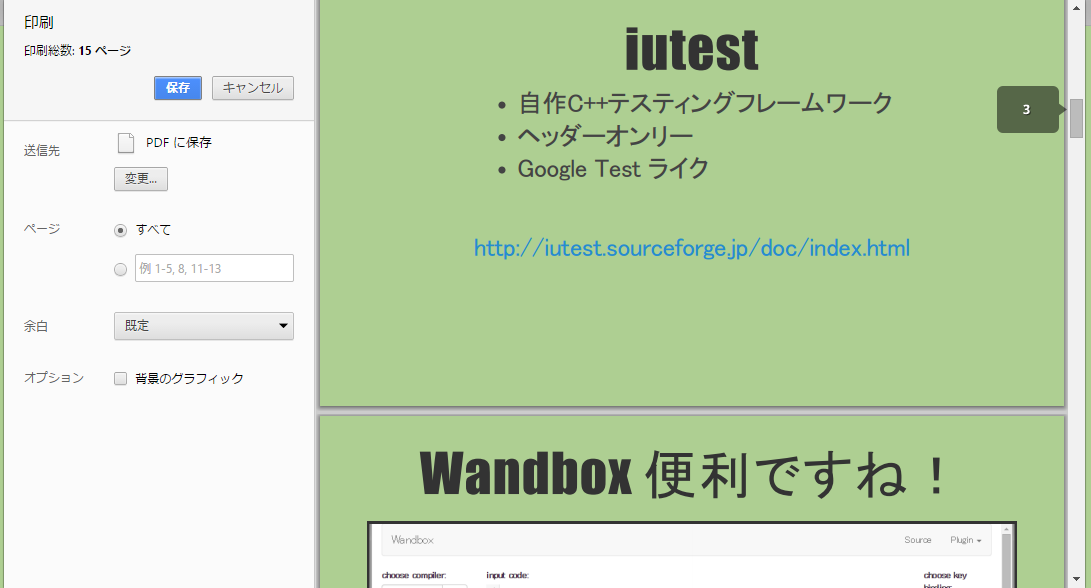This screenshot has width=1091, height=588.
Task: Focus the page range input field
Action: tap(214, 268)
